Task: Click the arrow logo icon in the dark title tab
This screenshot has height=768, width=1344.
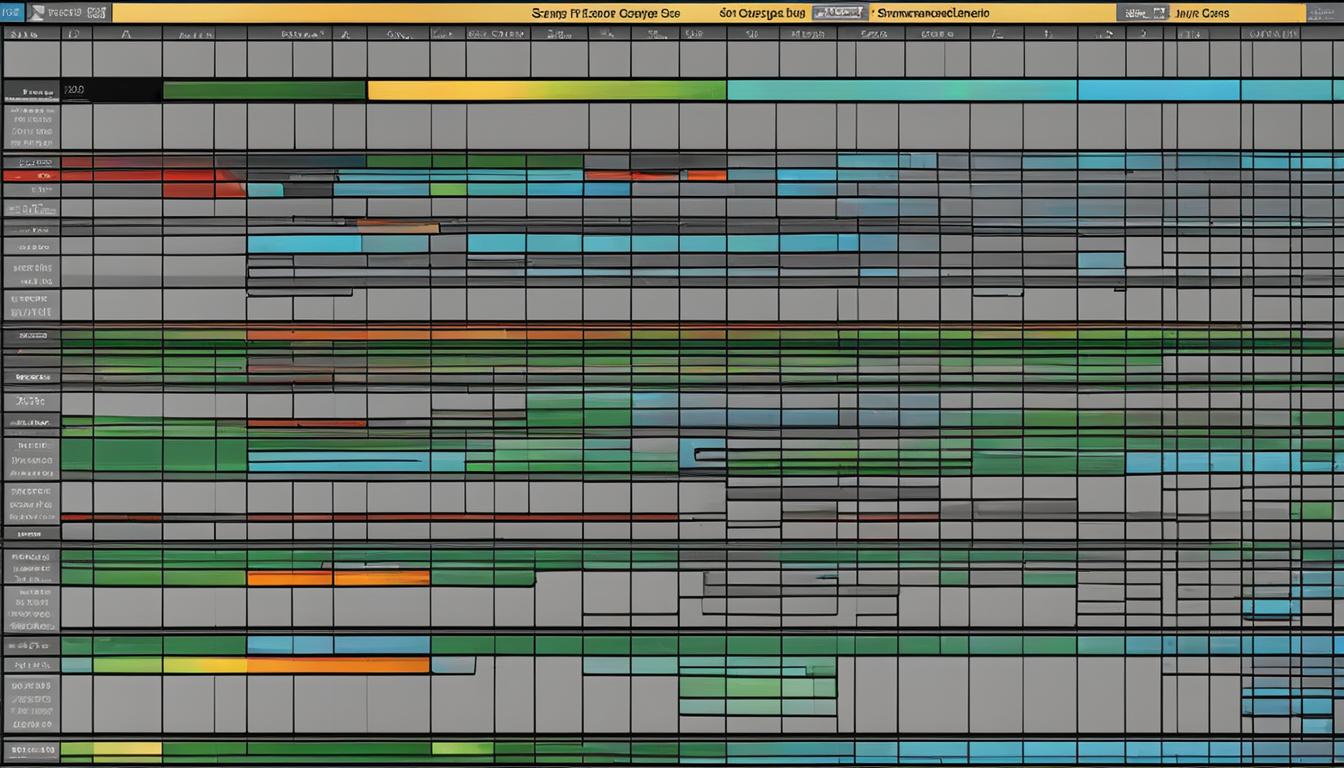Action: pos(36,13)
